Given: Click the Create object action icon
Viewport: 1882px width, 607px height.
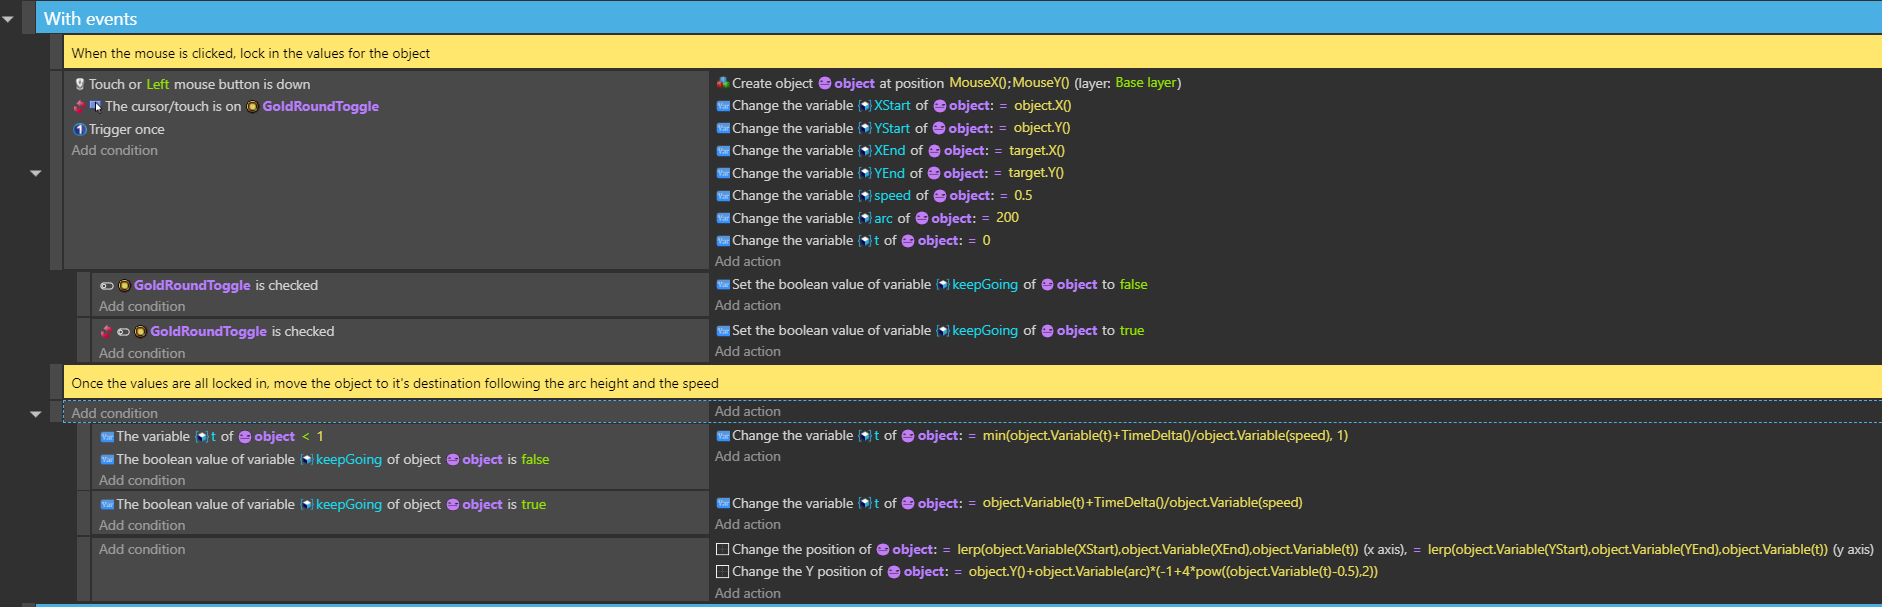Looking at the screenshot, I should point(723,83).
